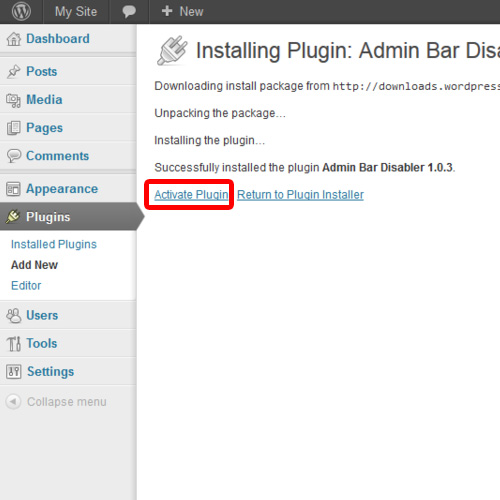500x500 pixels.
Task: Click Return to Plugin Installer link
Action: click(x=300, y=195)
